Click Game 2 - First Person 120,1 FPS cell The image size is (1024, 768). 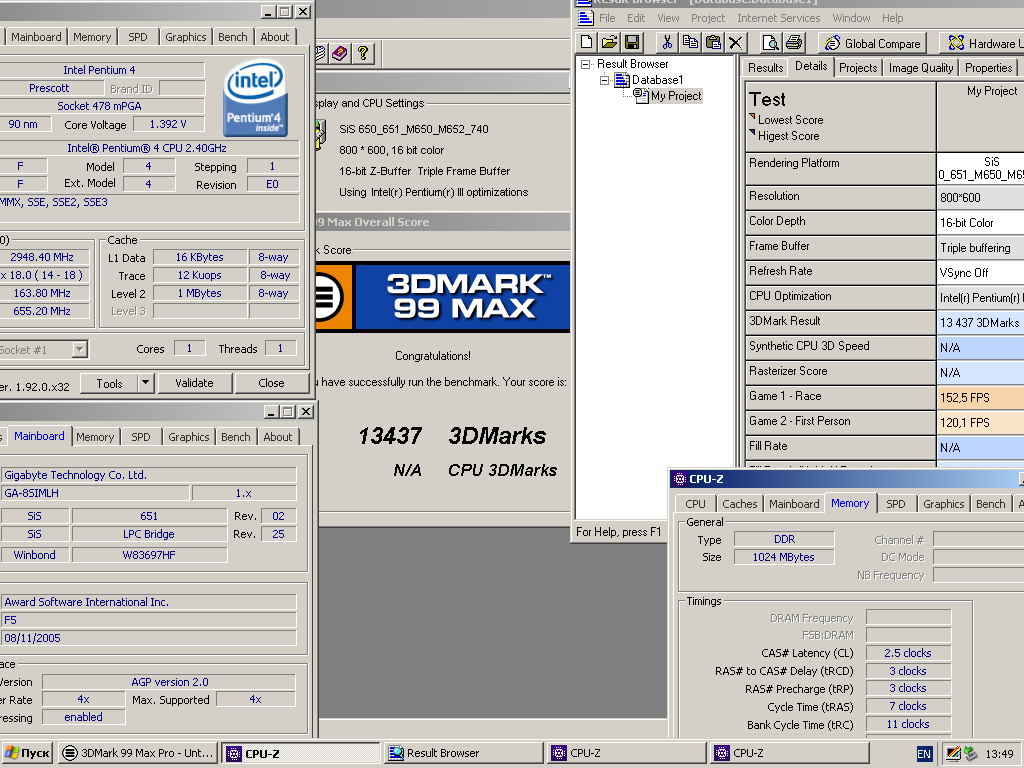coord(980,423)
